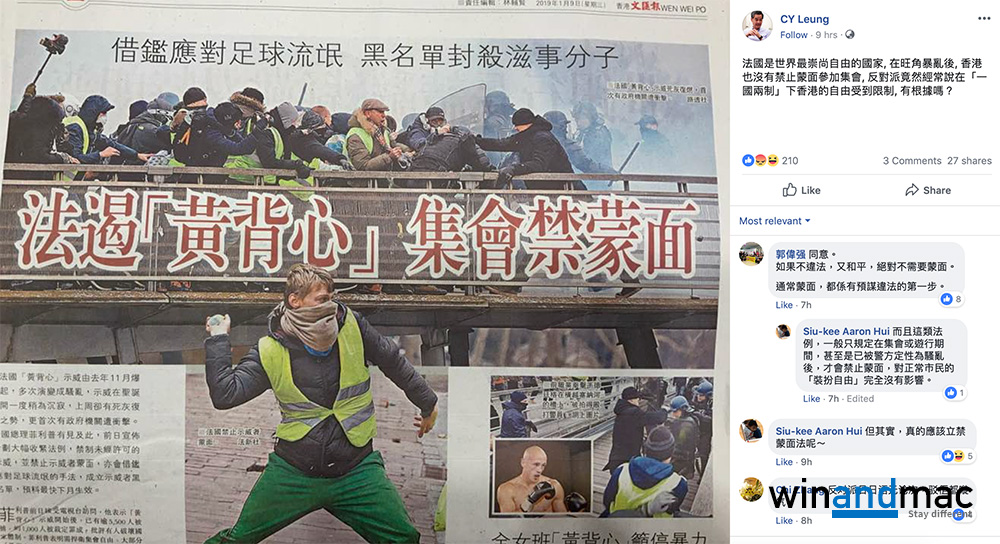View the 27 shares link
Viewport: 1000px width, 544px height.
[969, 161]
